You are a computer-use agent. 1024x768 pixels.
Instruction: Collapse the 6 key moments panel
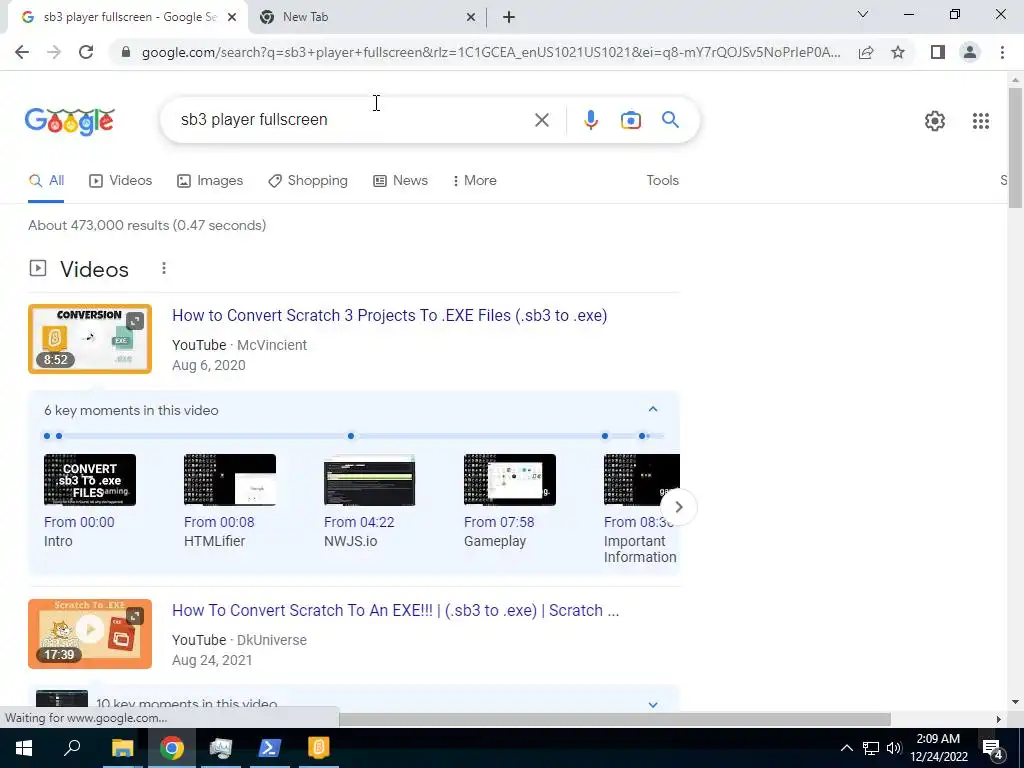click(652, 409)
